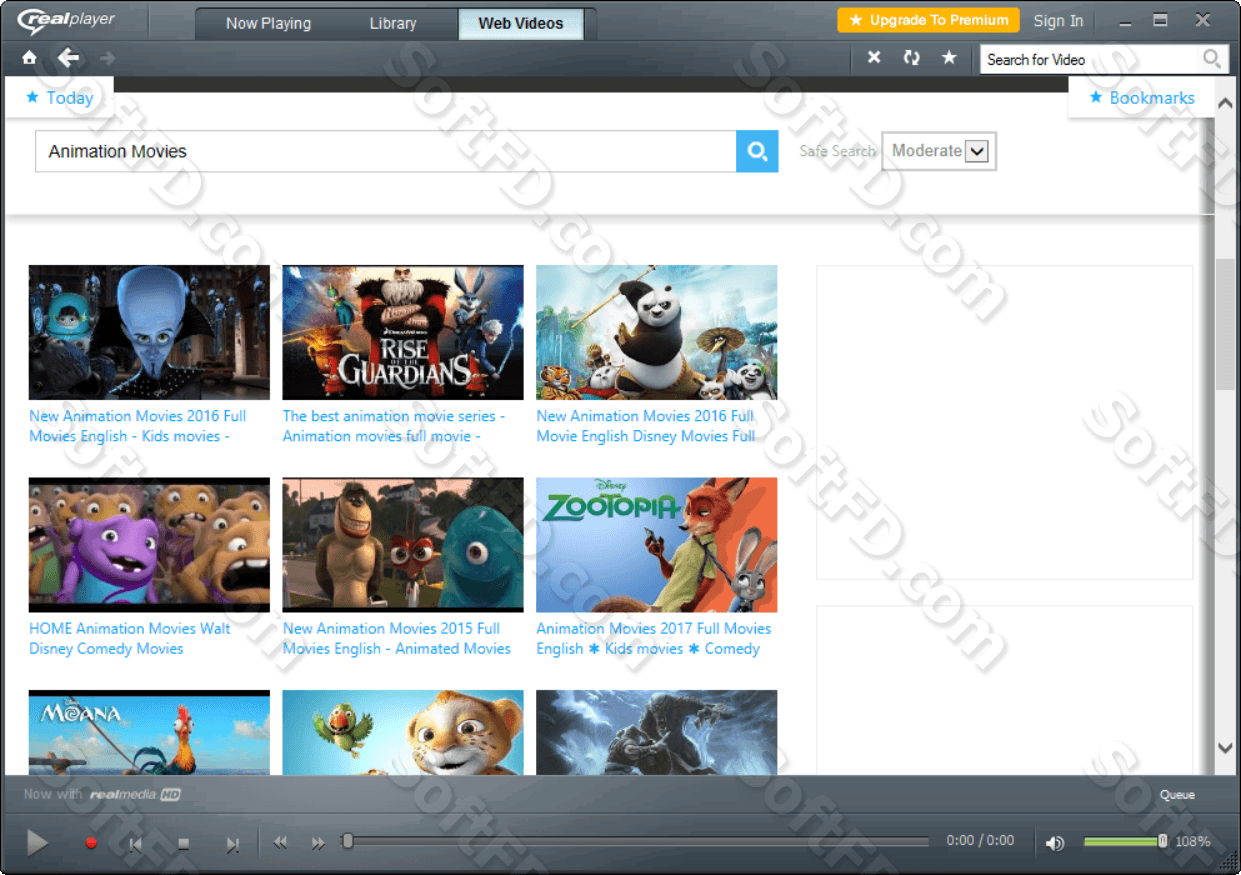Click the Kung Fu Panda thumbnail

pos(657,332)
